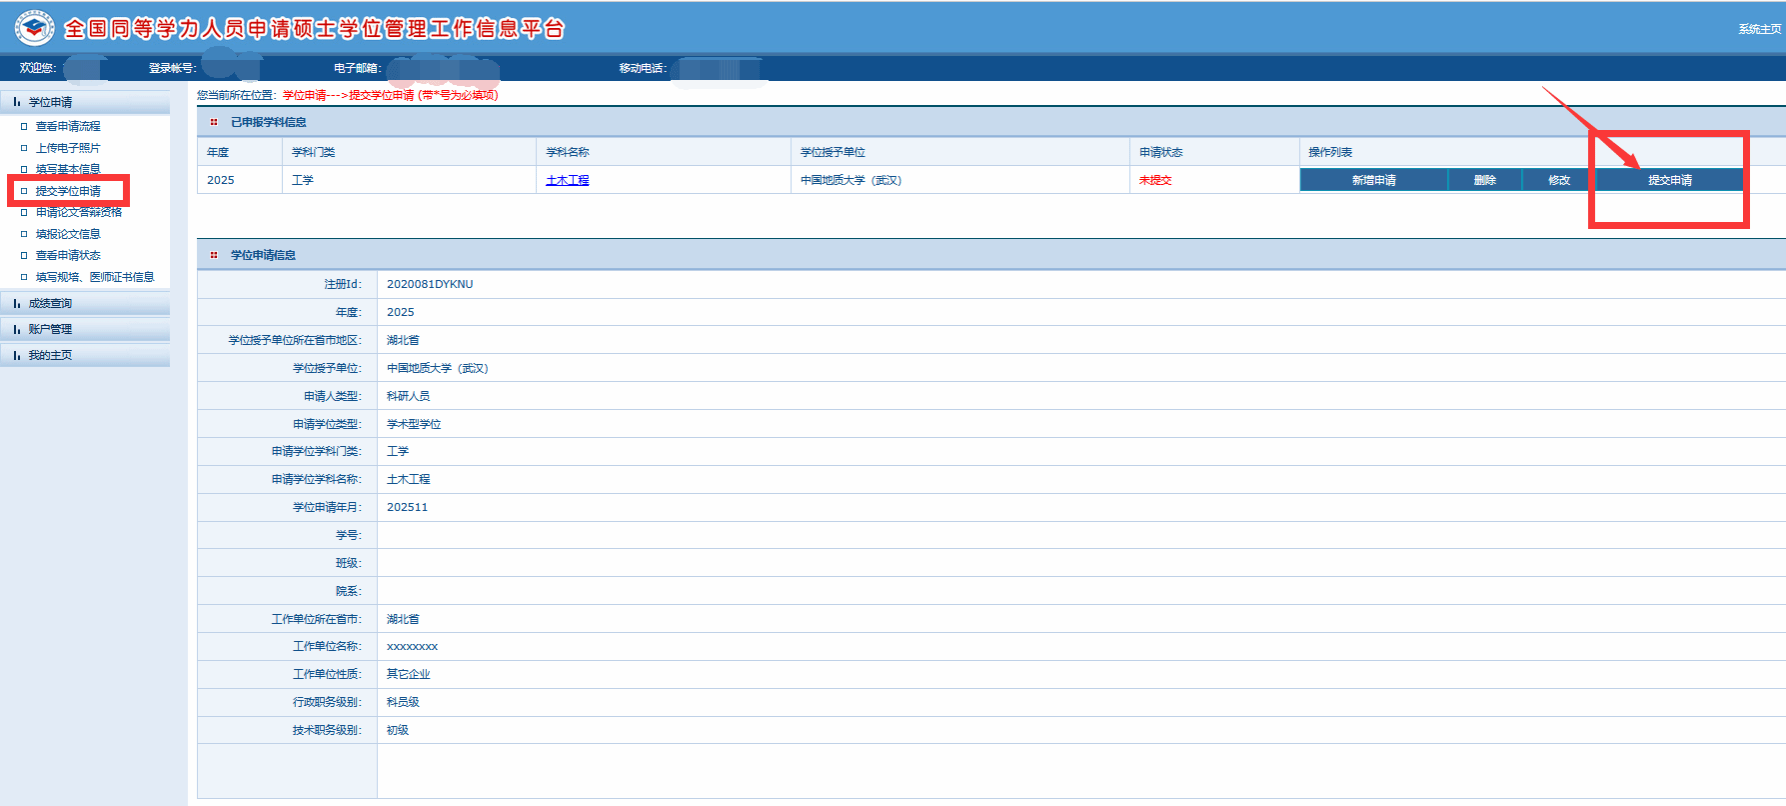This screenshot has width=1786, height=806.
Task: Click the platform logo emblem in header
Action: pyautogui.click(x=34, y=28)
